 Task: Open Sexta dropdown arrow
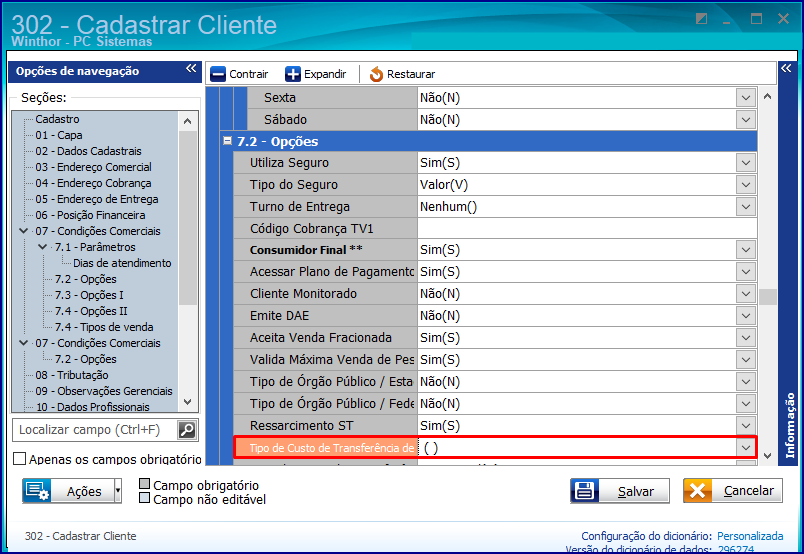746,97
